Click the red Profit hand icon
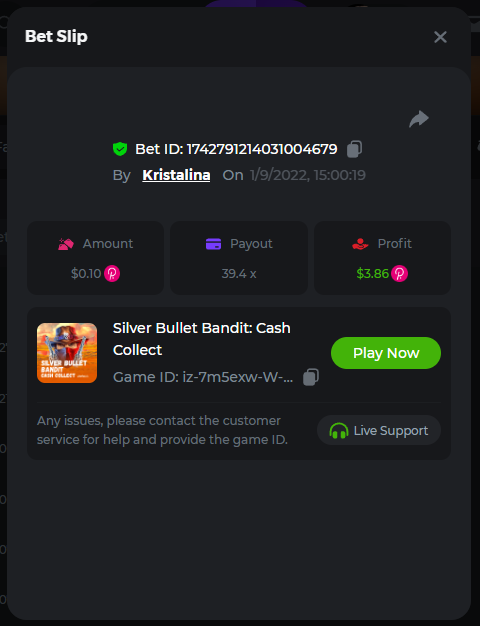This screenshot has width=480, height=626. click(360, 244)
